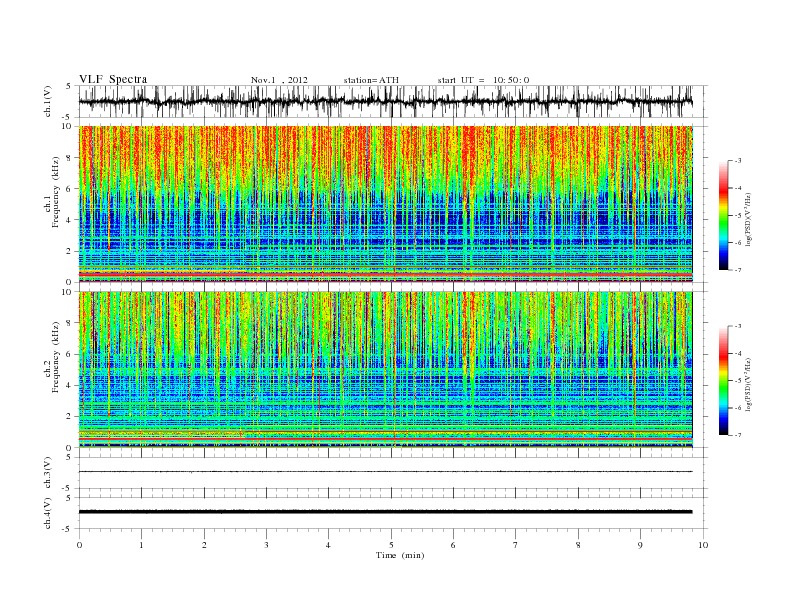The image size is (792, 612).
Task: Click the "Time (min)" axis label
Action: coord(400,555)
